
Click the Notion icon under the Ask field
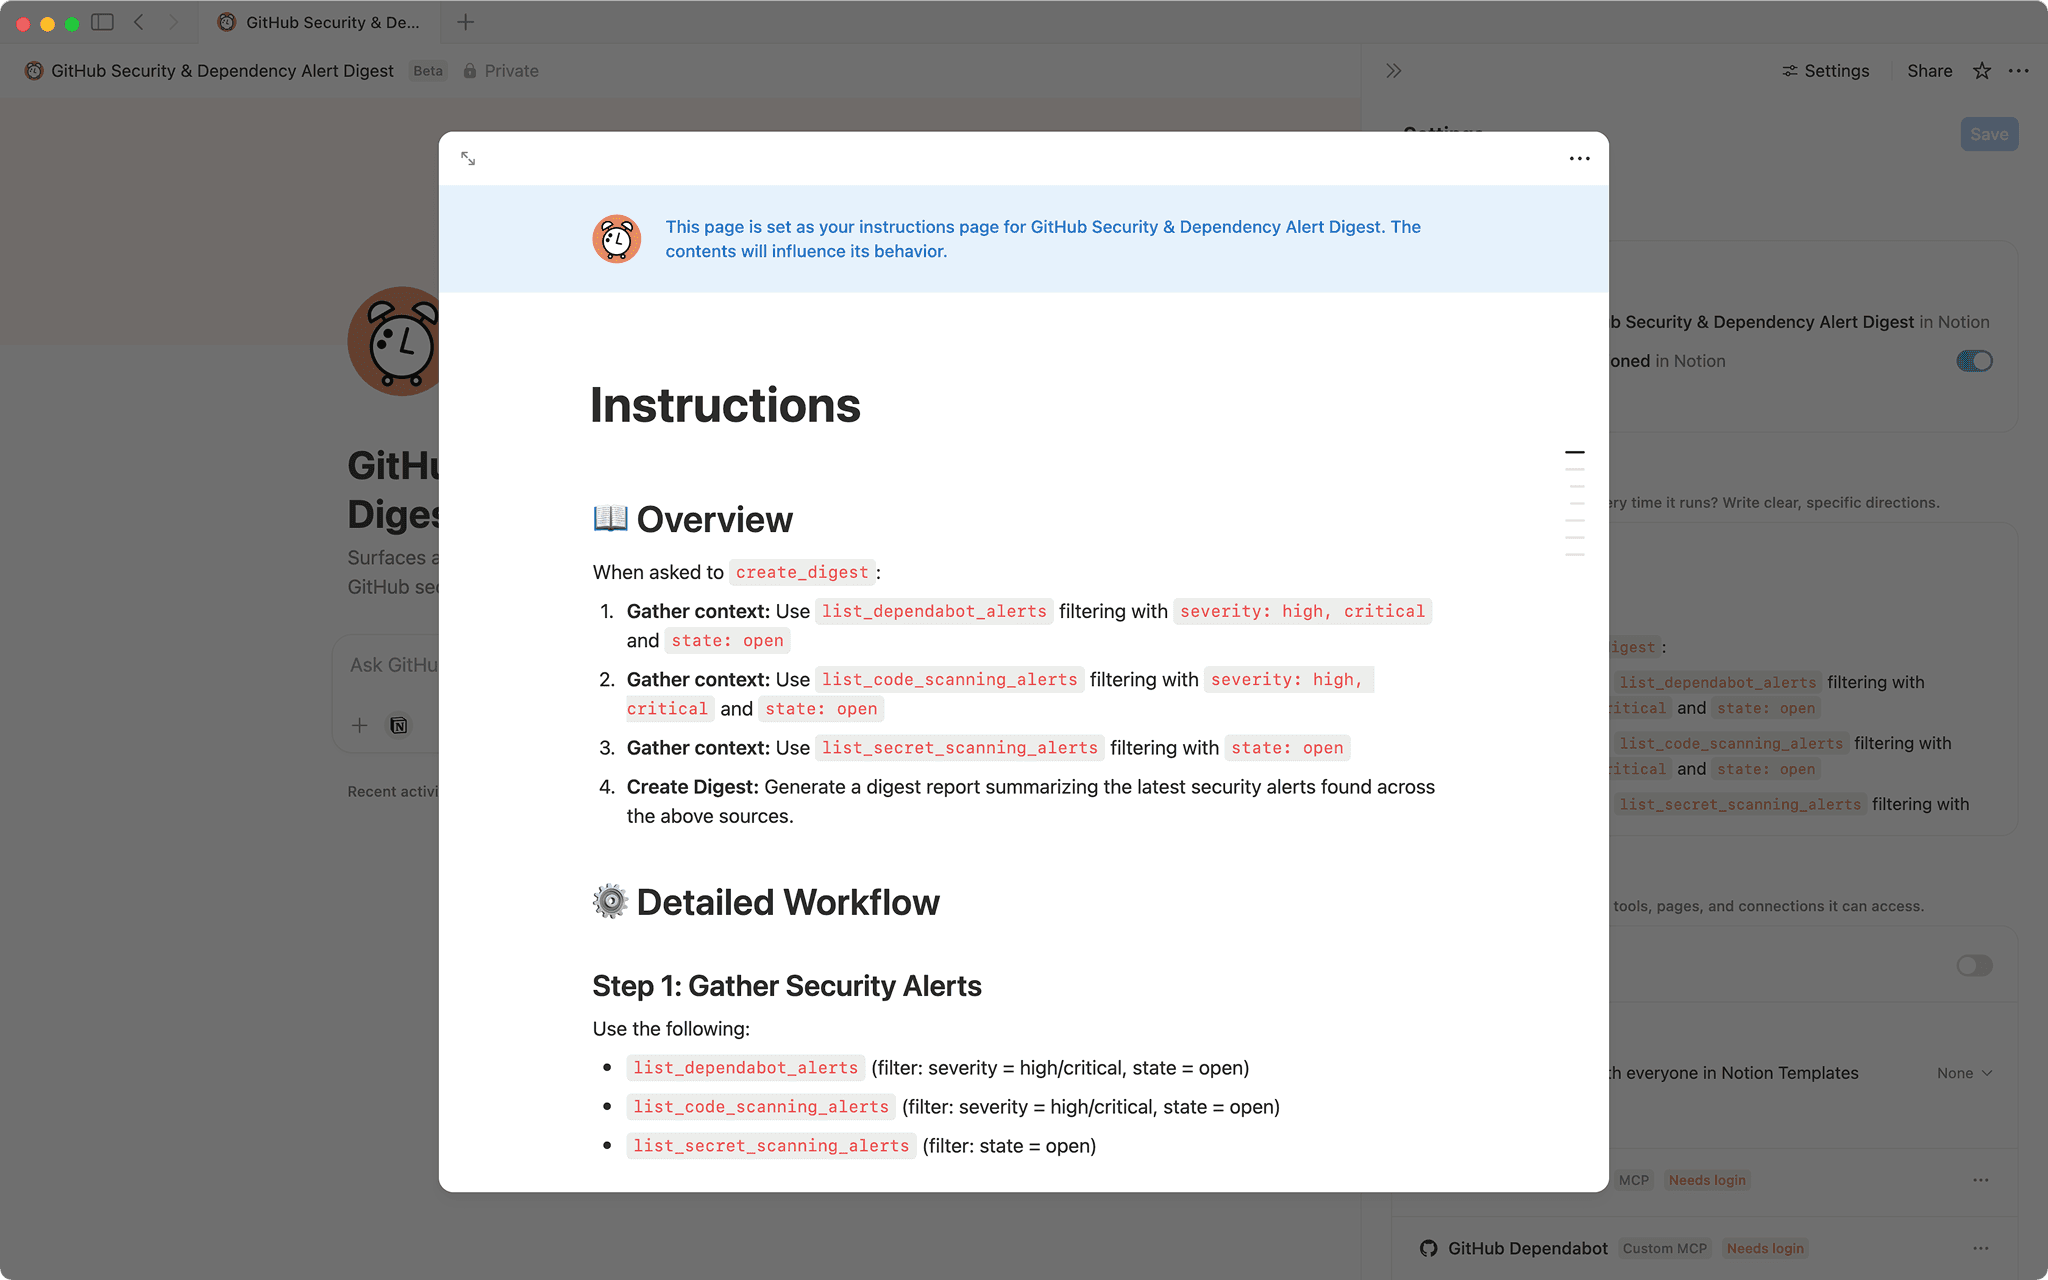point(399,726)
